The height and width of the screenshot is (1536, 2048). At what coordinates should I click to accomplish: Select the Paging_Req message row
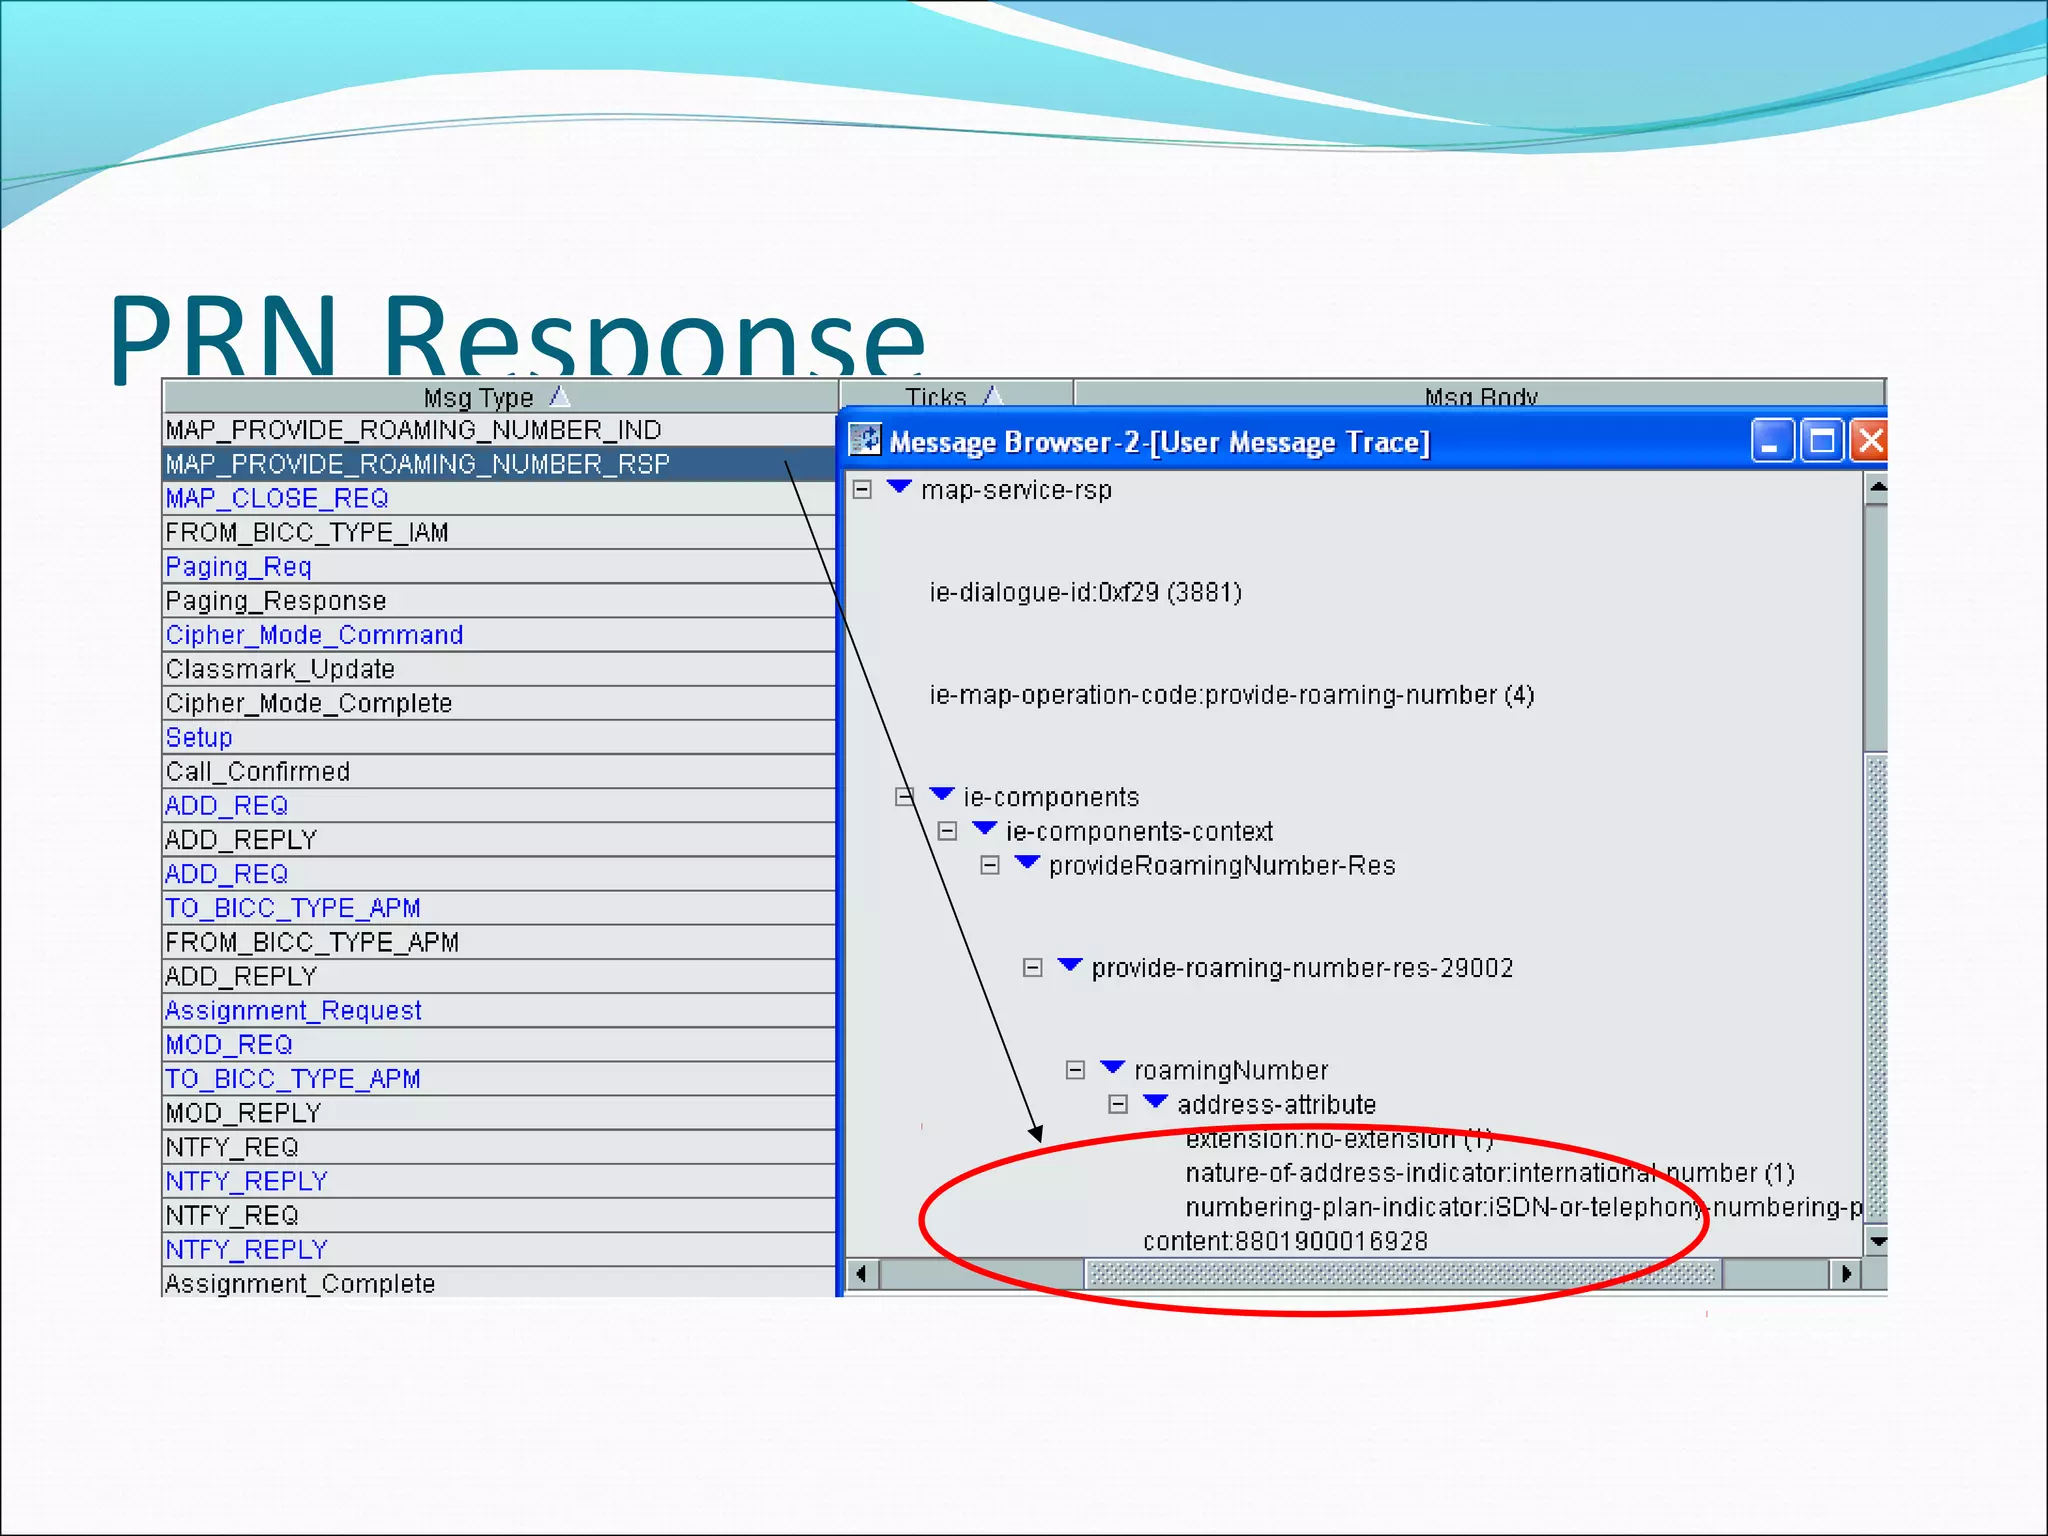click(499, 567)
